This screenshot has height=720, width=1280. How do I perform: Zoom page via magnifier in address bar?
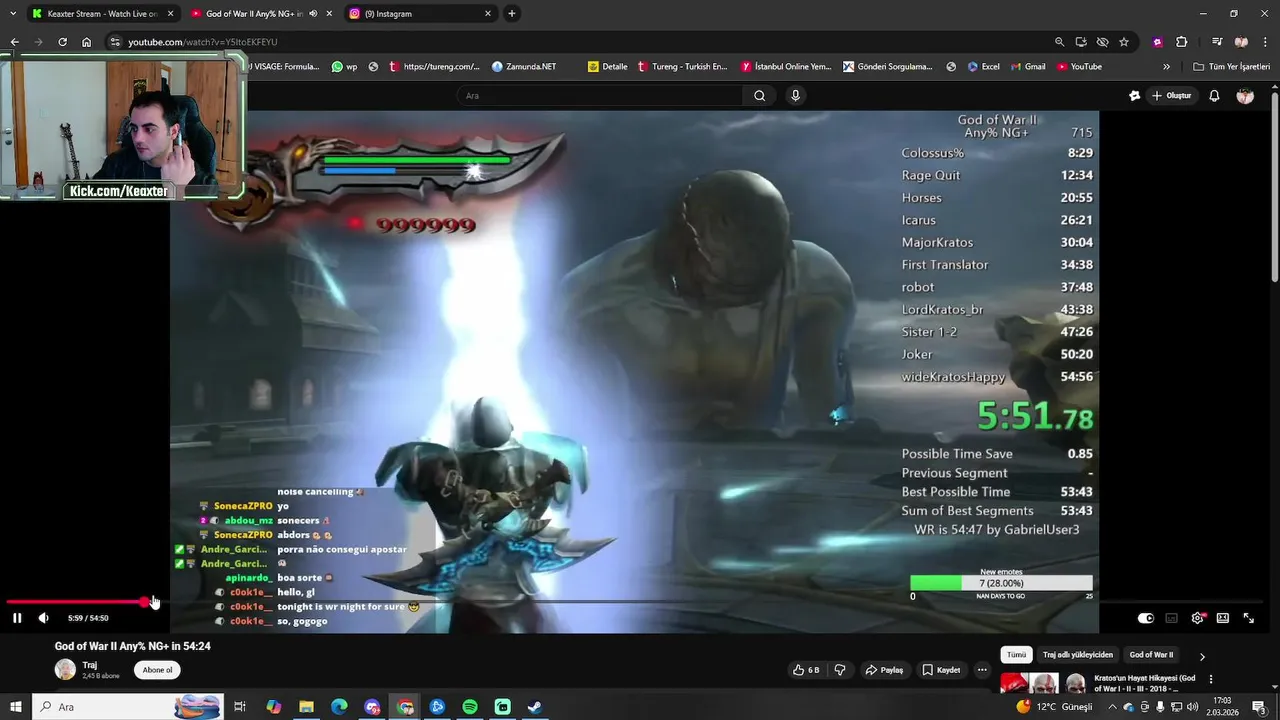[x=1059, y=42]
